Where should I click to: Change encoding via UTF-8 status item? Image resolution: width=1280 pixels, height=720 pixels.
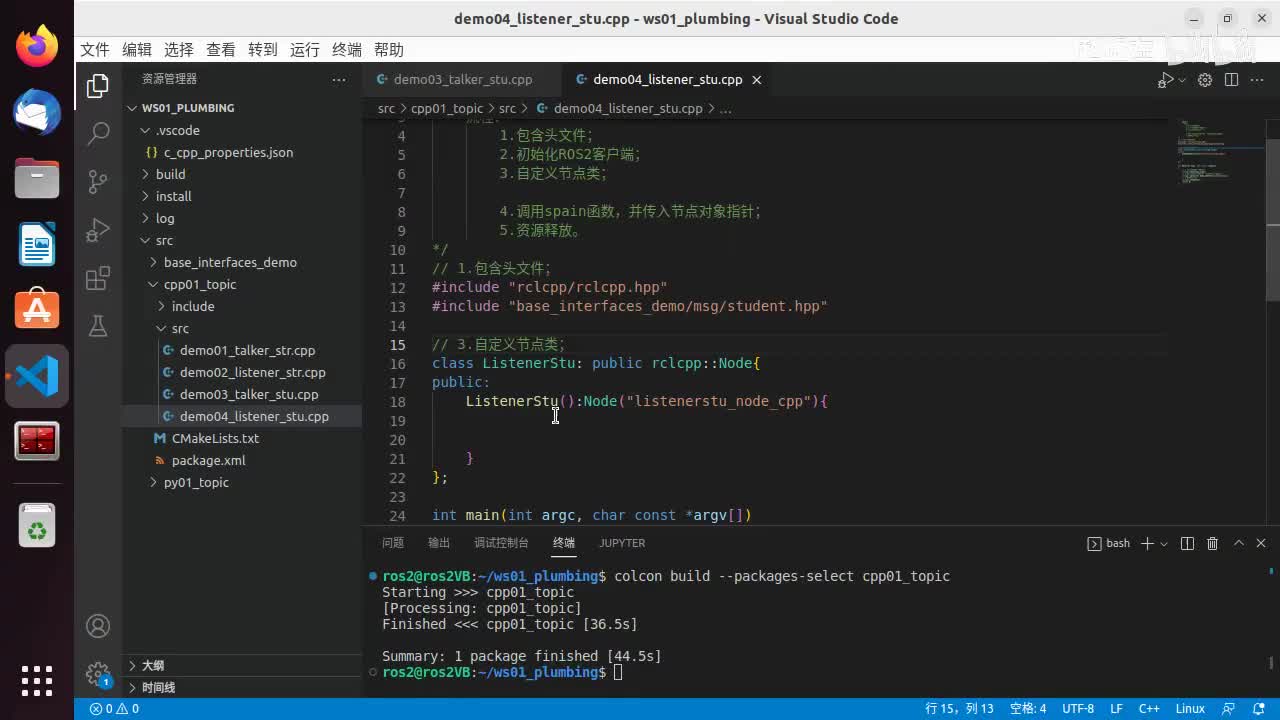point(1078,709)
